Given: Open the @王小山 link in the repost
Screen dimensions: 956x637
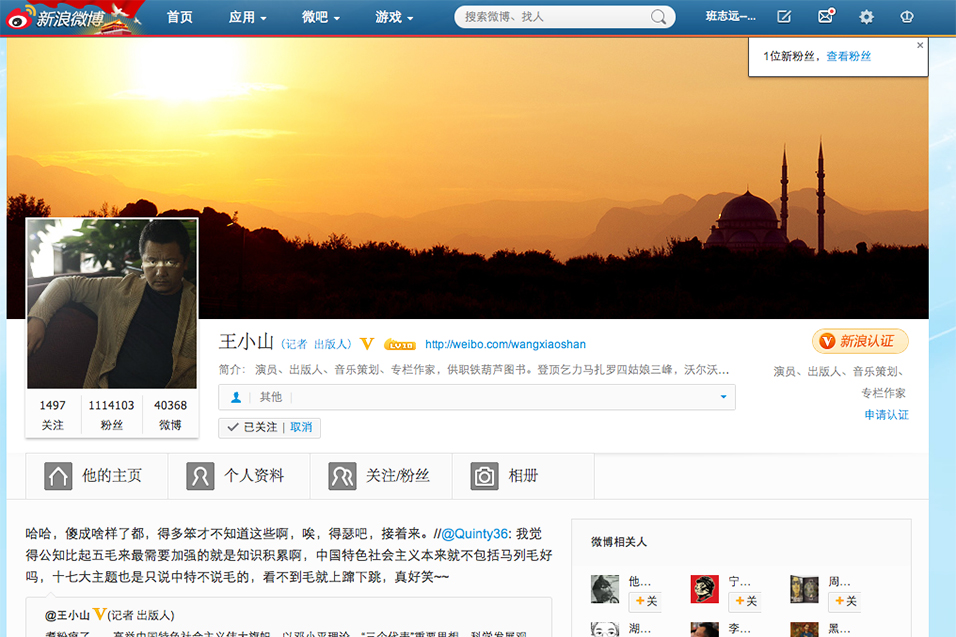Looking at the screenshot, I should coord(67,615).
